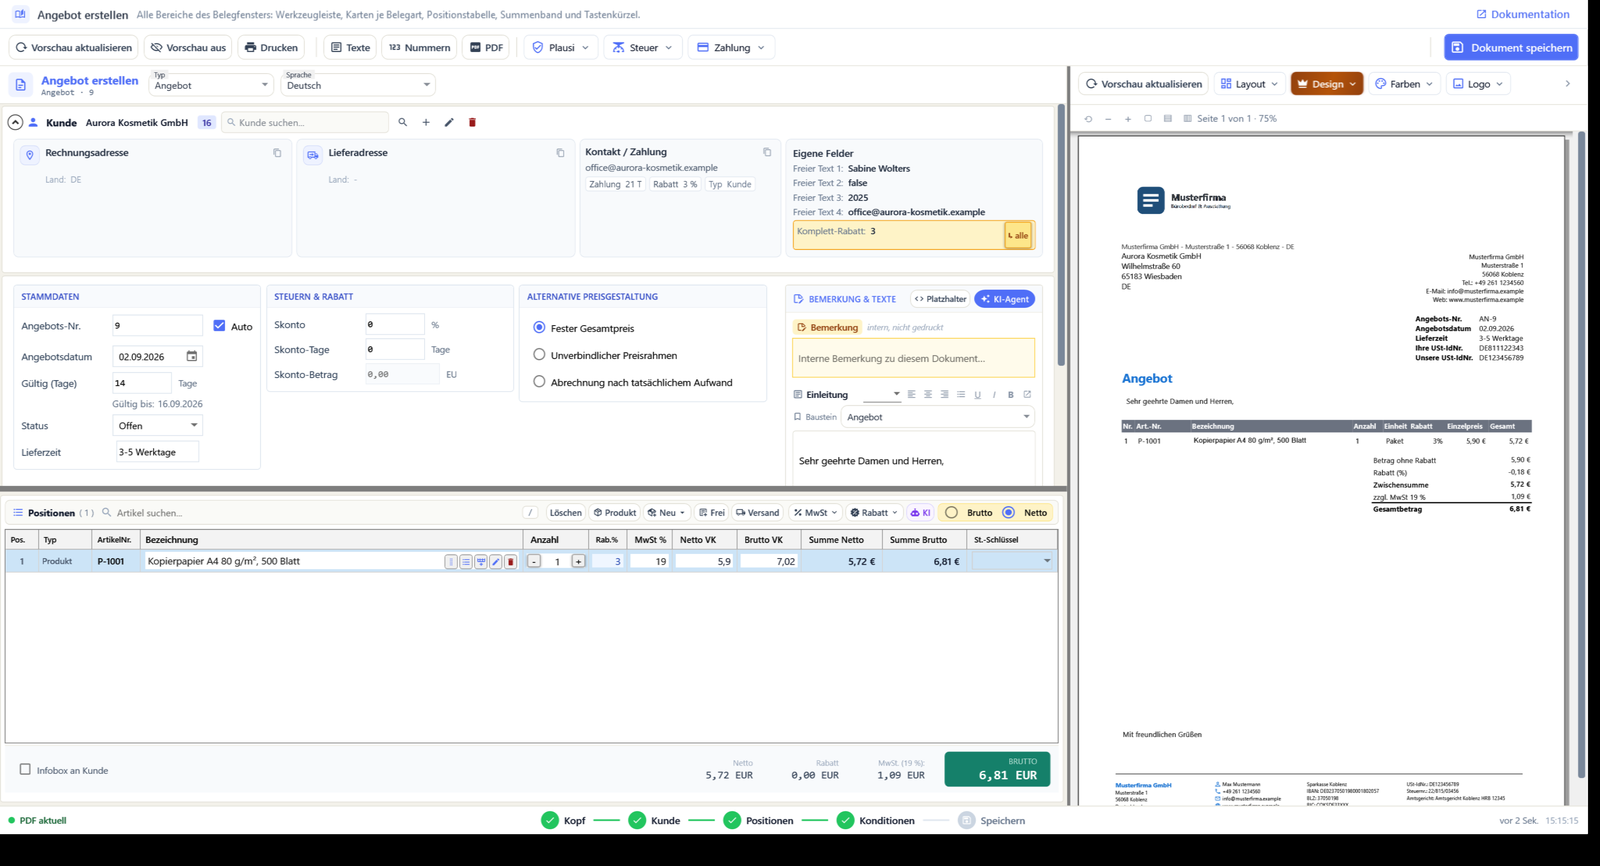Open the Typ dropdown showing Angebot
The width and height of the screenshot is (1600, 866).
(x=210, y=84)
